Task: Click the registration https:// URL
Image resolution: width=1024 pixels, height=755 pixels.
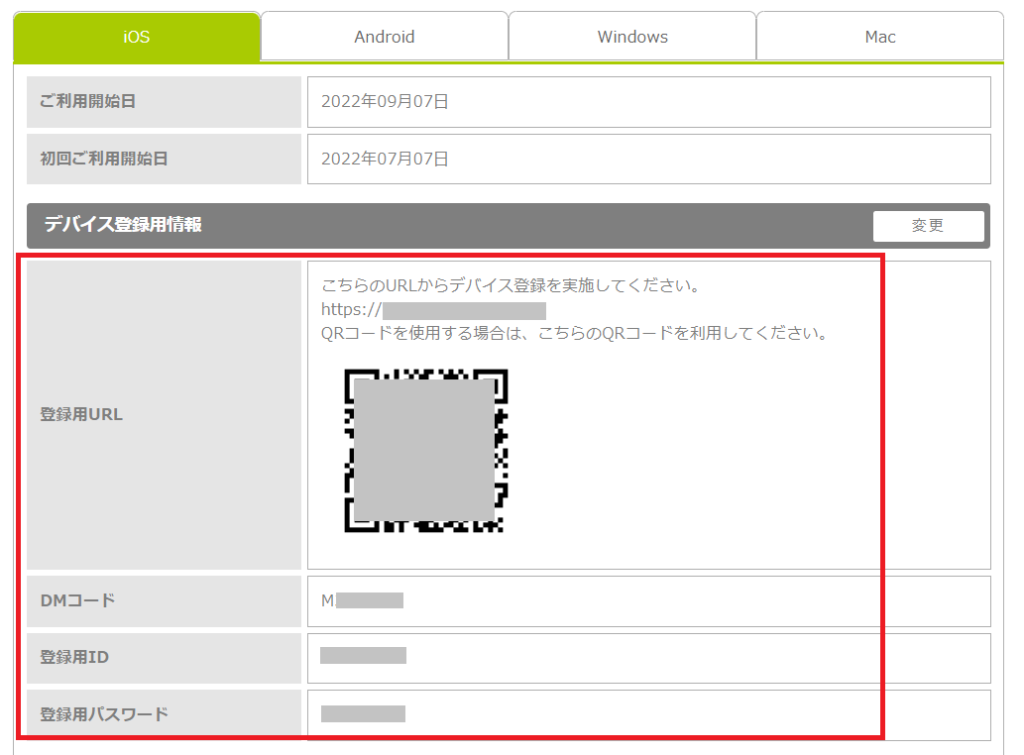Action: [x=433, y=310]
